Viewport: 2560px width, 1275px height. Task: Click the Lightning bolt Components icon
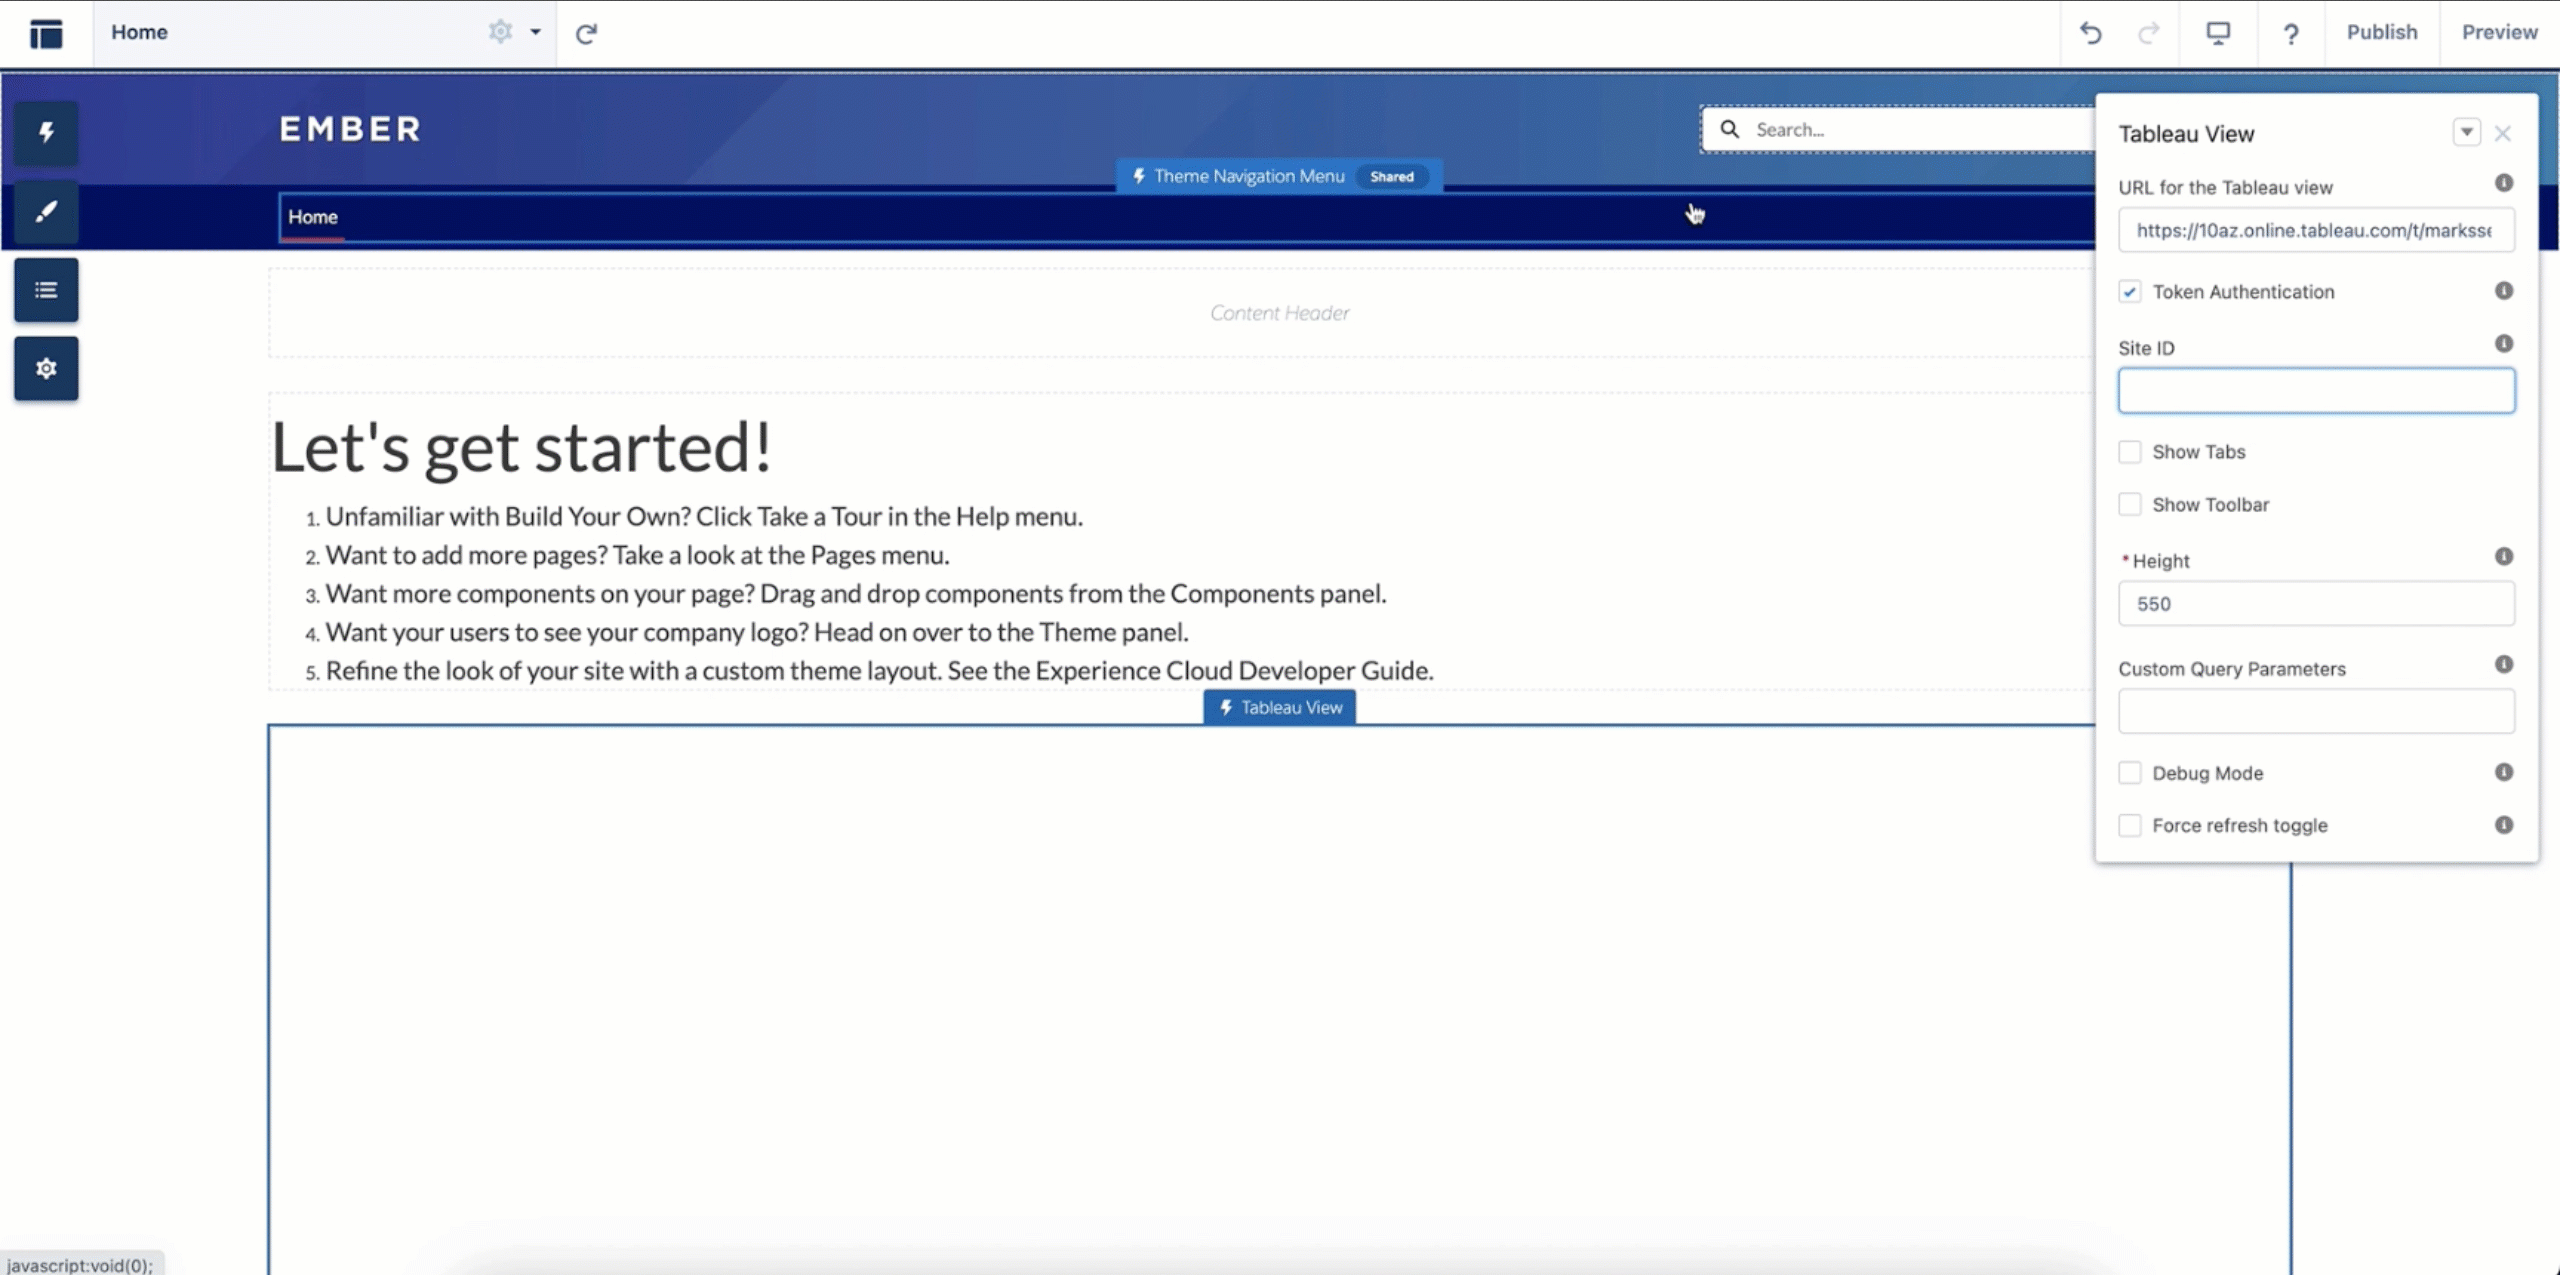[46, 131]
